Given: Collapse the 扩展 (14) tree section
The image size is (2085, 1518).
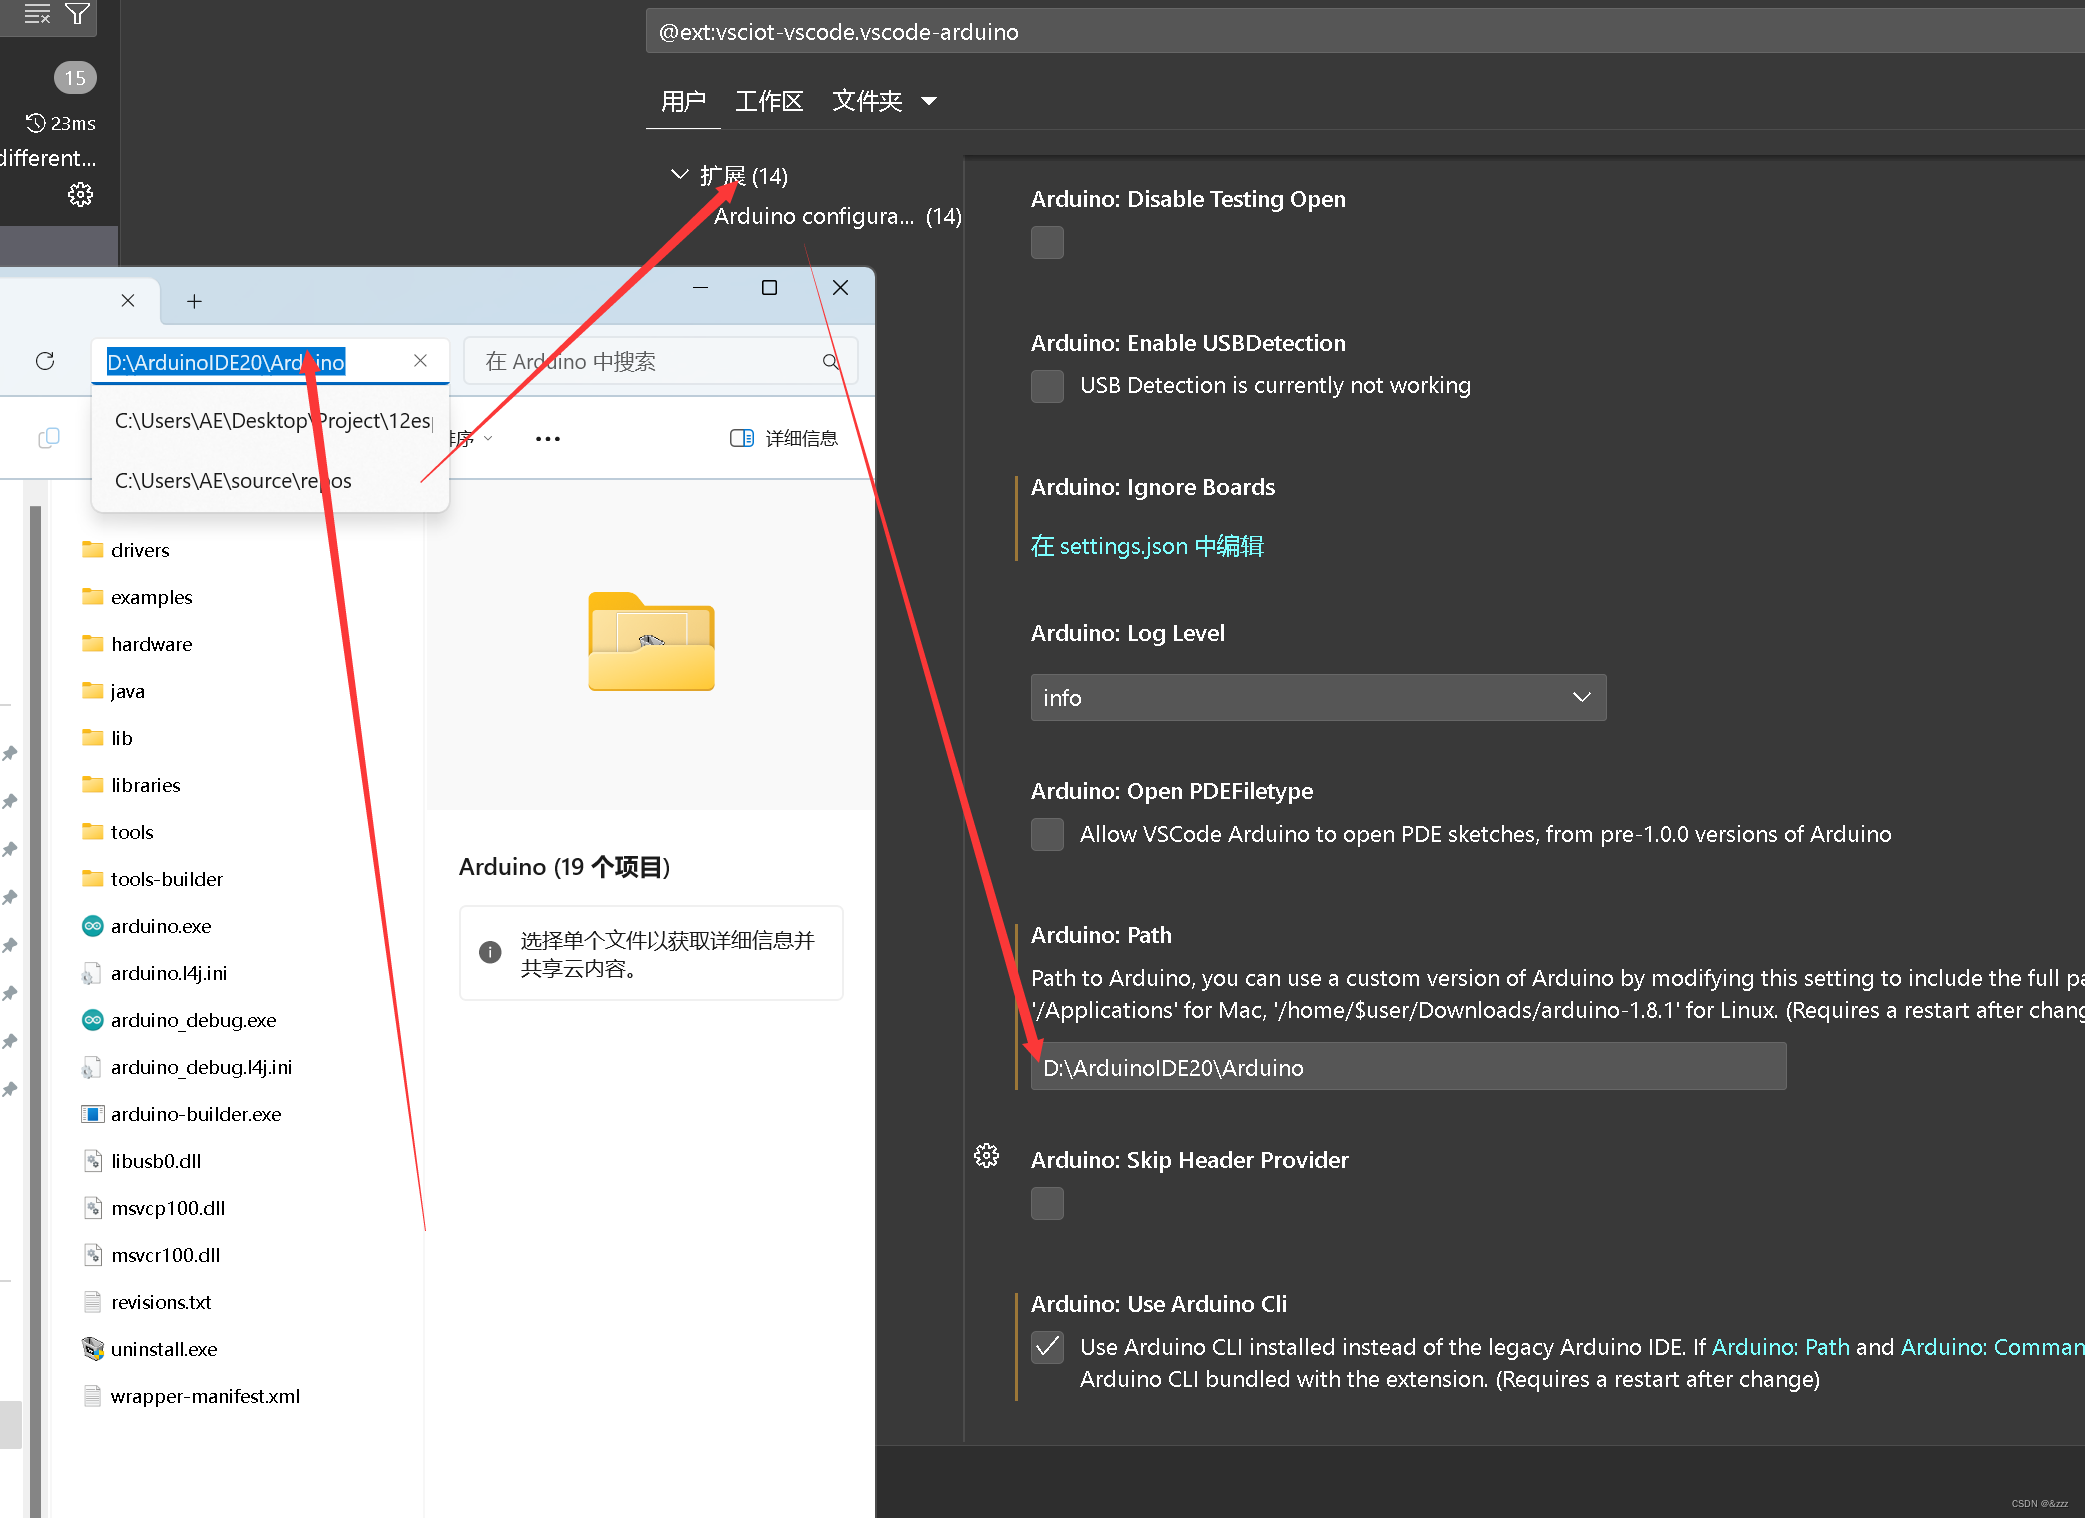Looking at the screenshot, I should pyautogui.click(x=679, y=175).
